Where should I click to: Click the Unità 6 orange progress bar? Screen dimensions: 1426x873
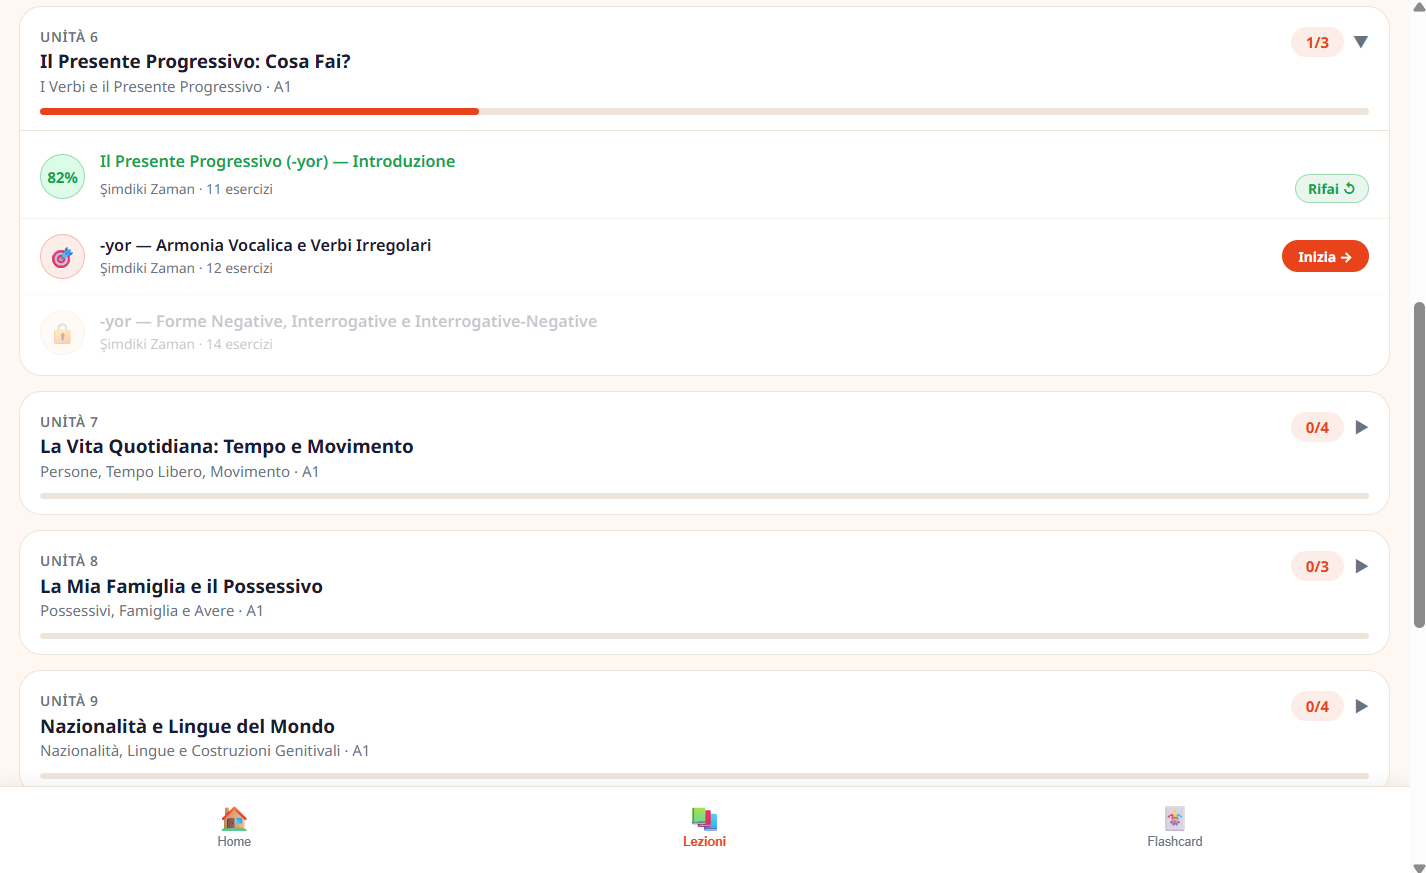click(259, 112)
